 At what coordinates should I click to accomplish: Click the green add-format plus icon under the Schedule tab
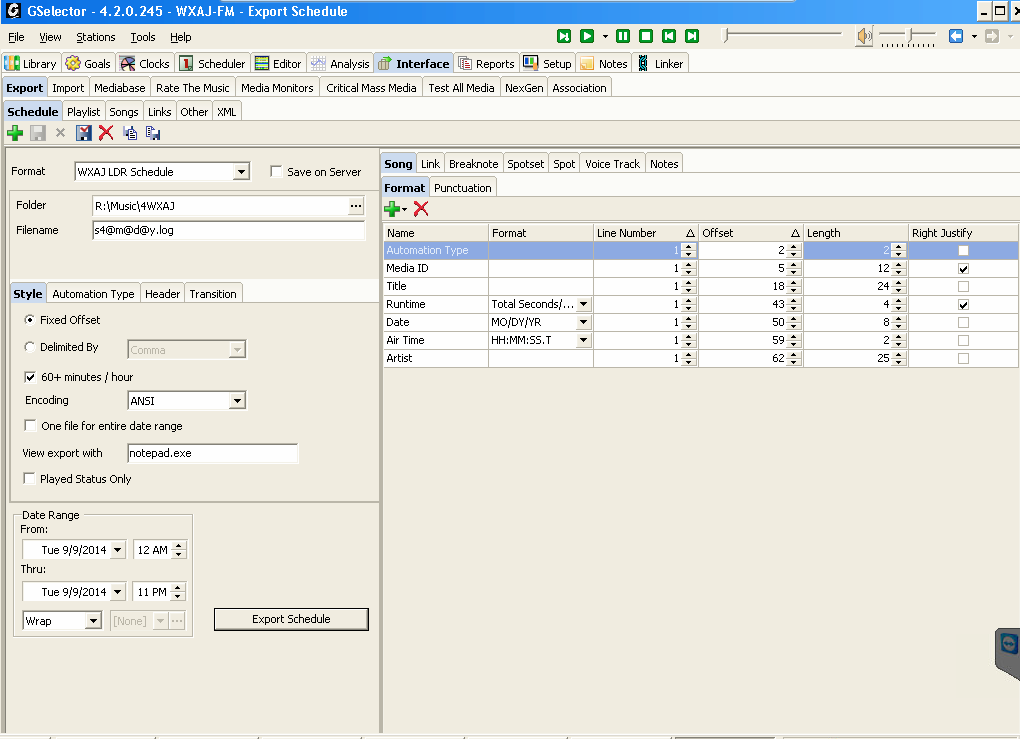point(15,133)
